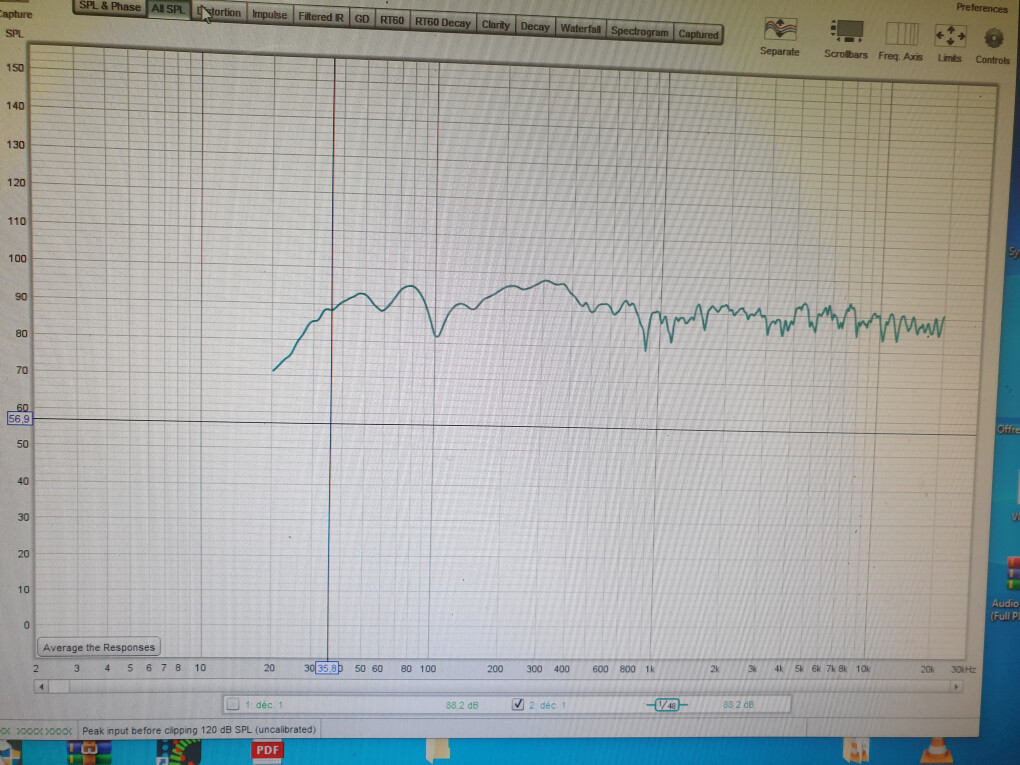Open the Controls gear icon

[993, 39]
